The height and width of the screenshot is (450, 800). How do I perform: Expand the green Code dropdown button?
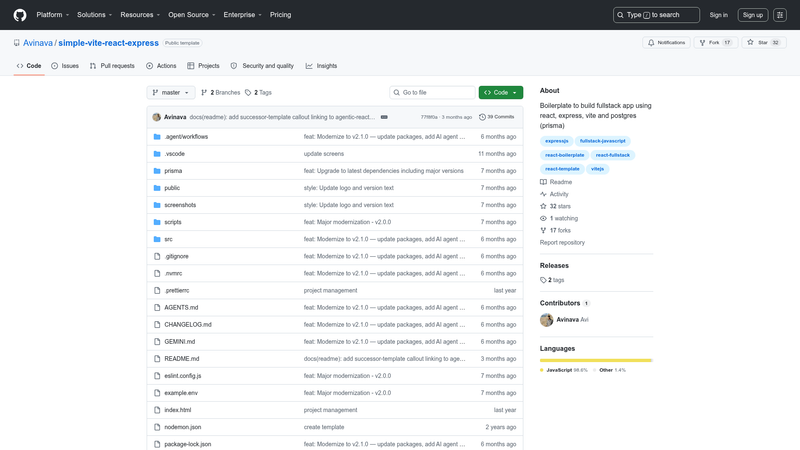point(501,92)
